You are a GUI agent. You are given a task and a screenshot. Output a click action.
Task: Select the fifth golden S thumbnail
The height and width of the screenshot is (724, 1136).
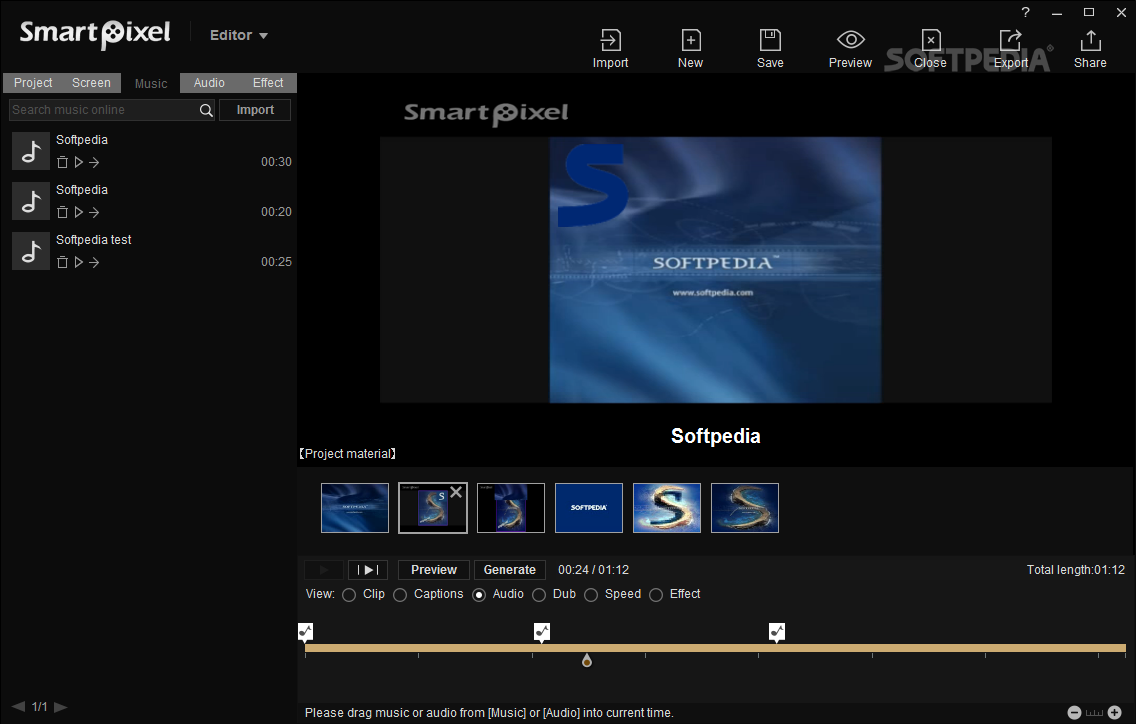(667, 508)
